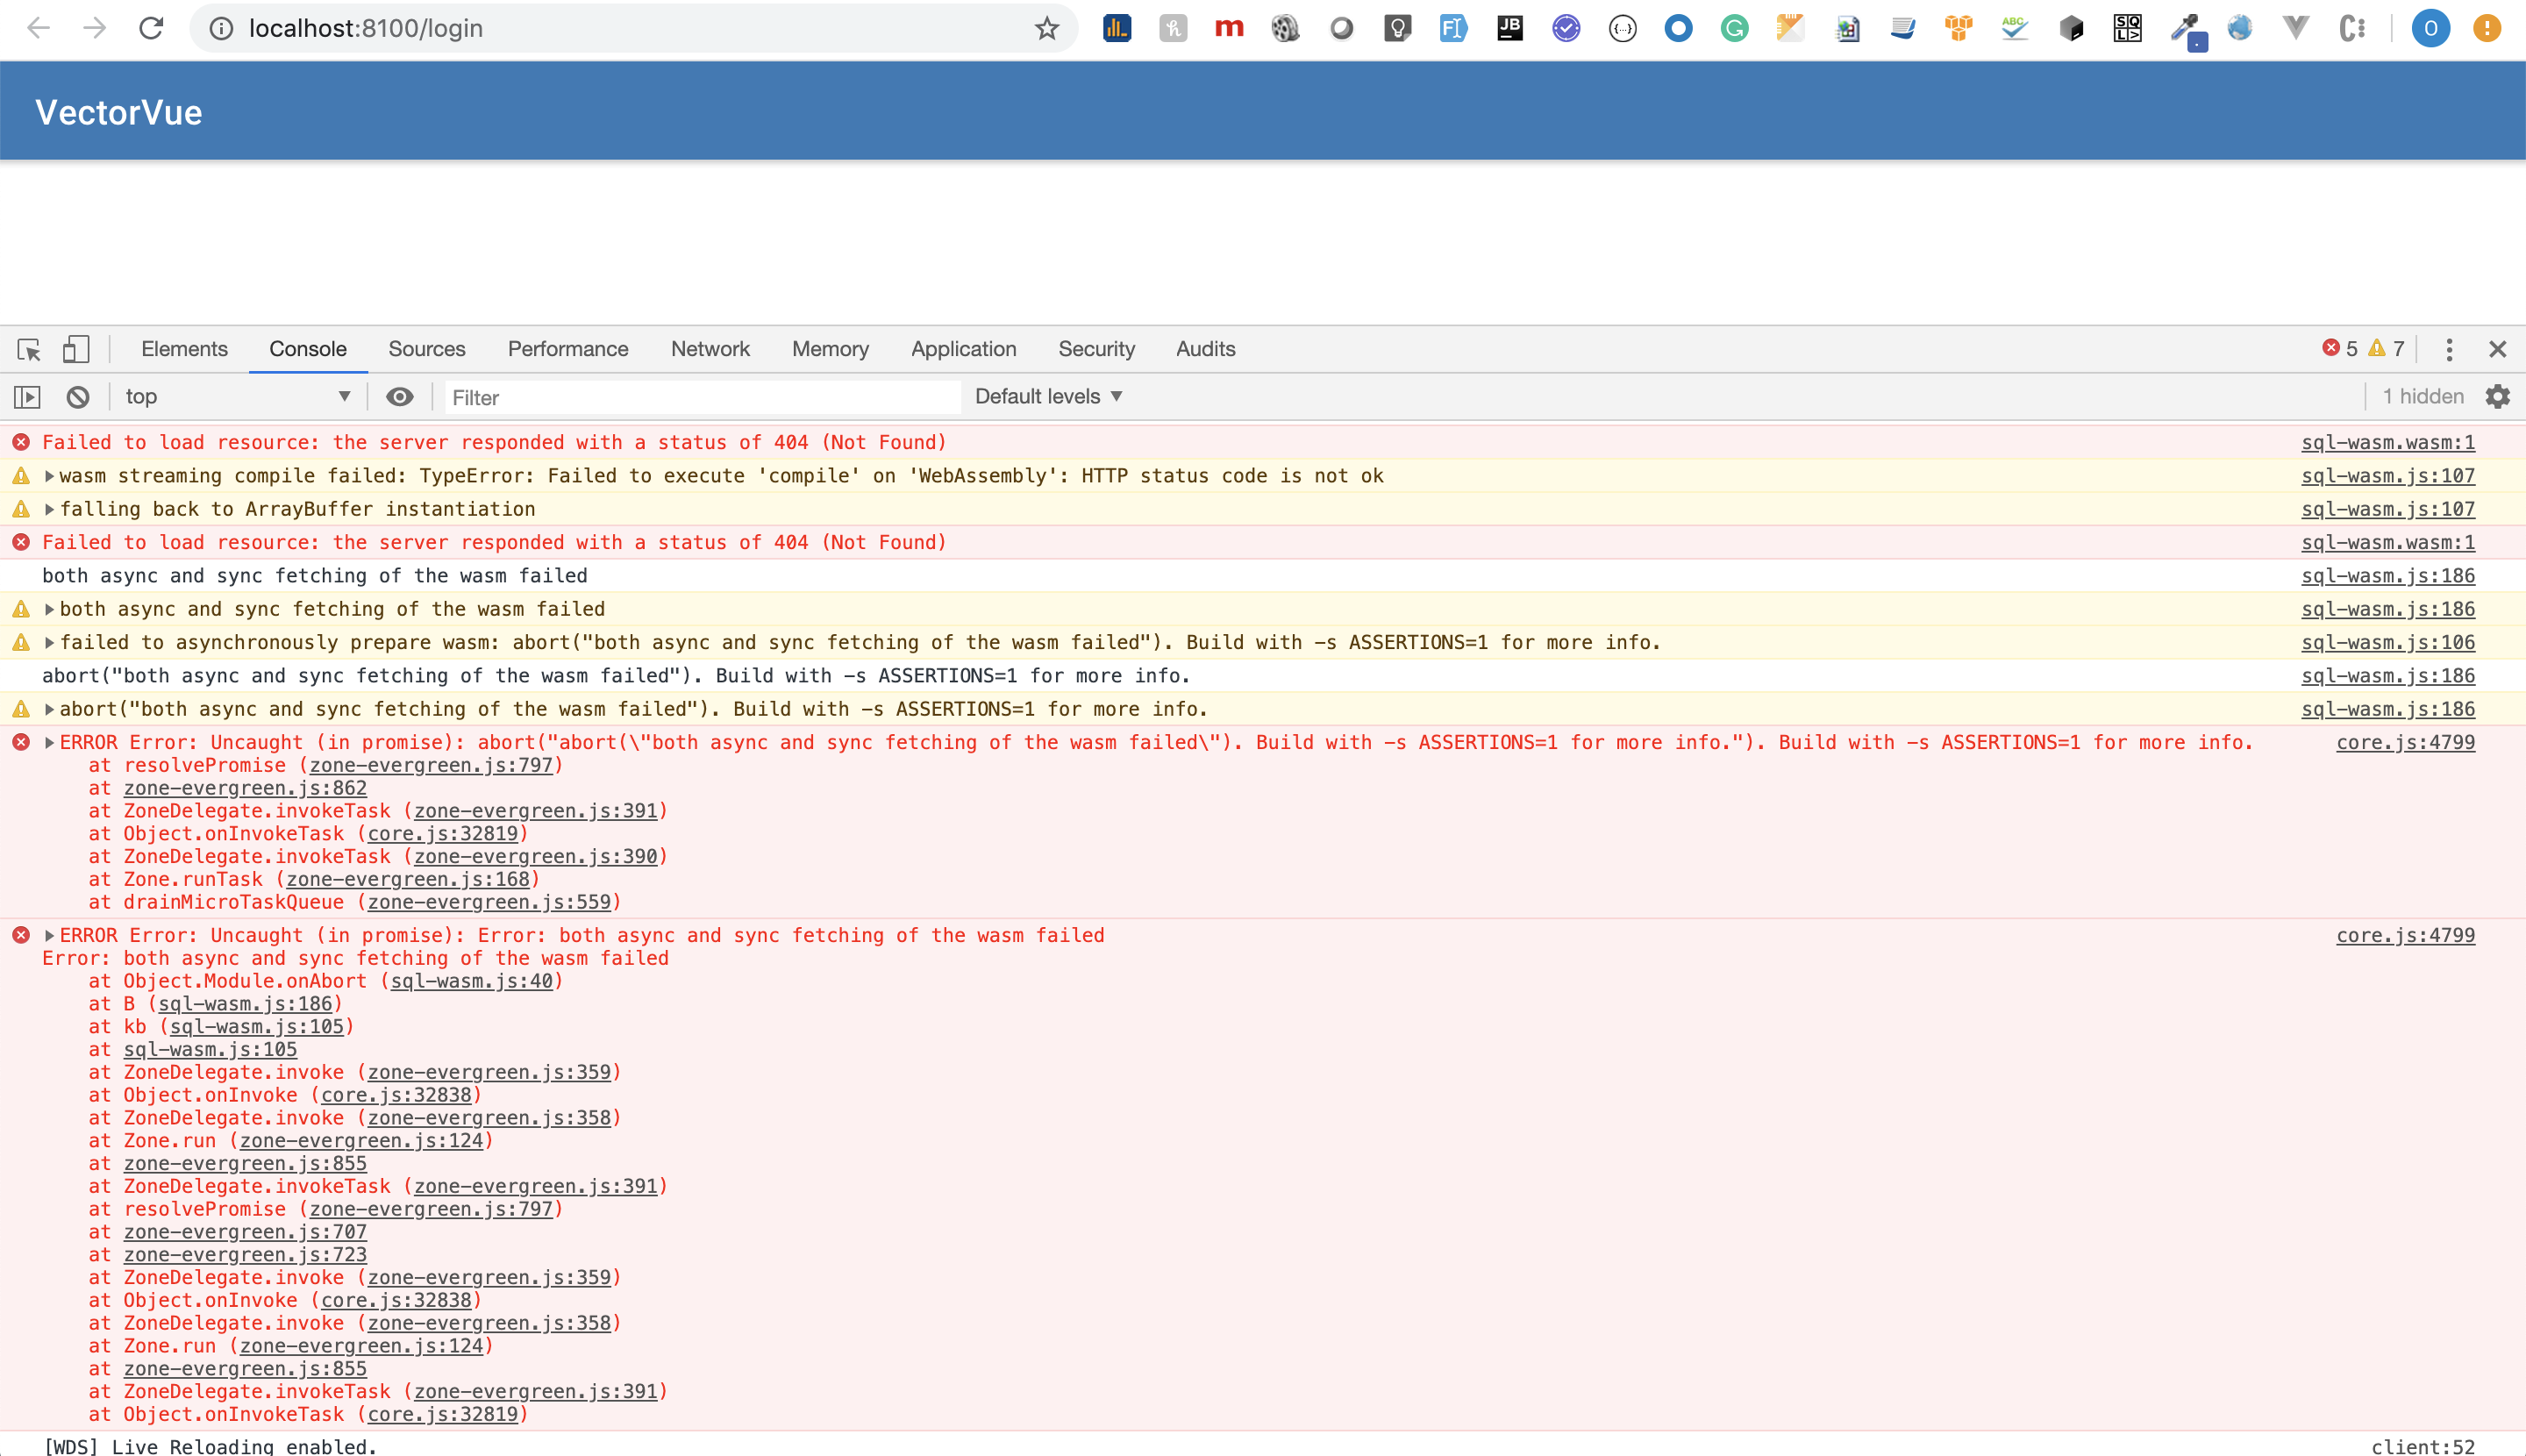Click the VectorVue header title
The width and height of the screenshot is (2526, 1456).
coord(119,112)
